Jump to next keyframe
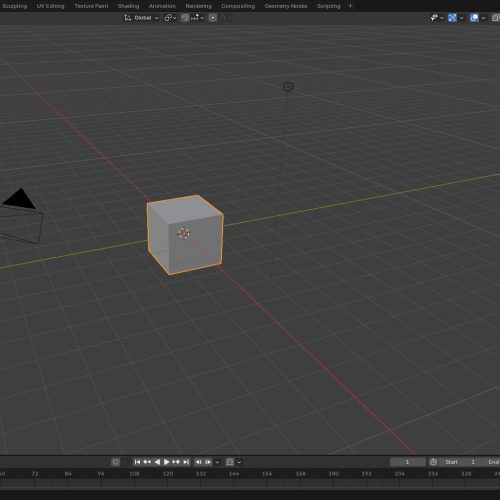Image resolution: width=500 pixels, height=500 pixels. [176, 462]
